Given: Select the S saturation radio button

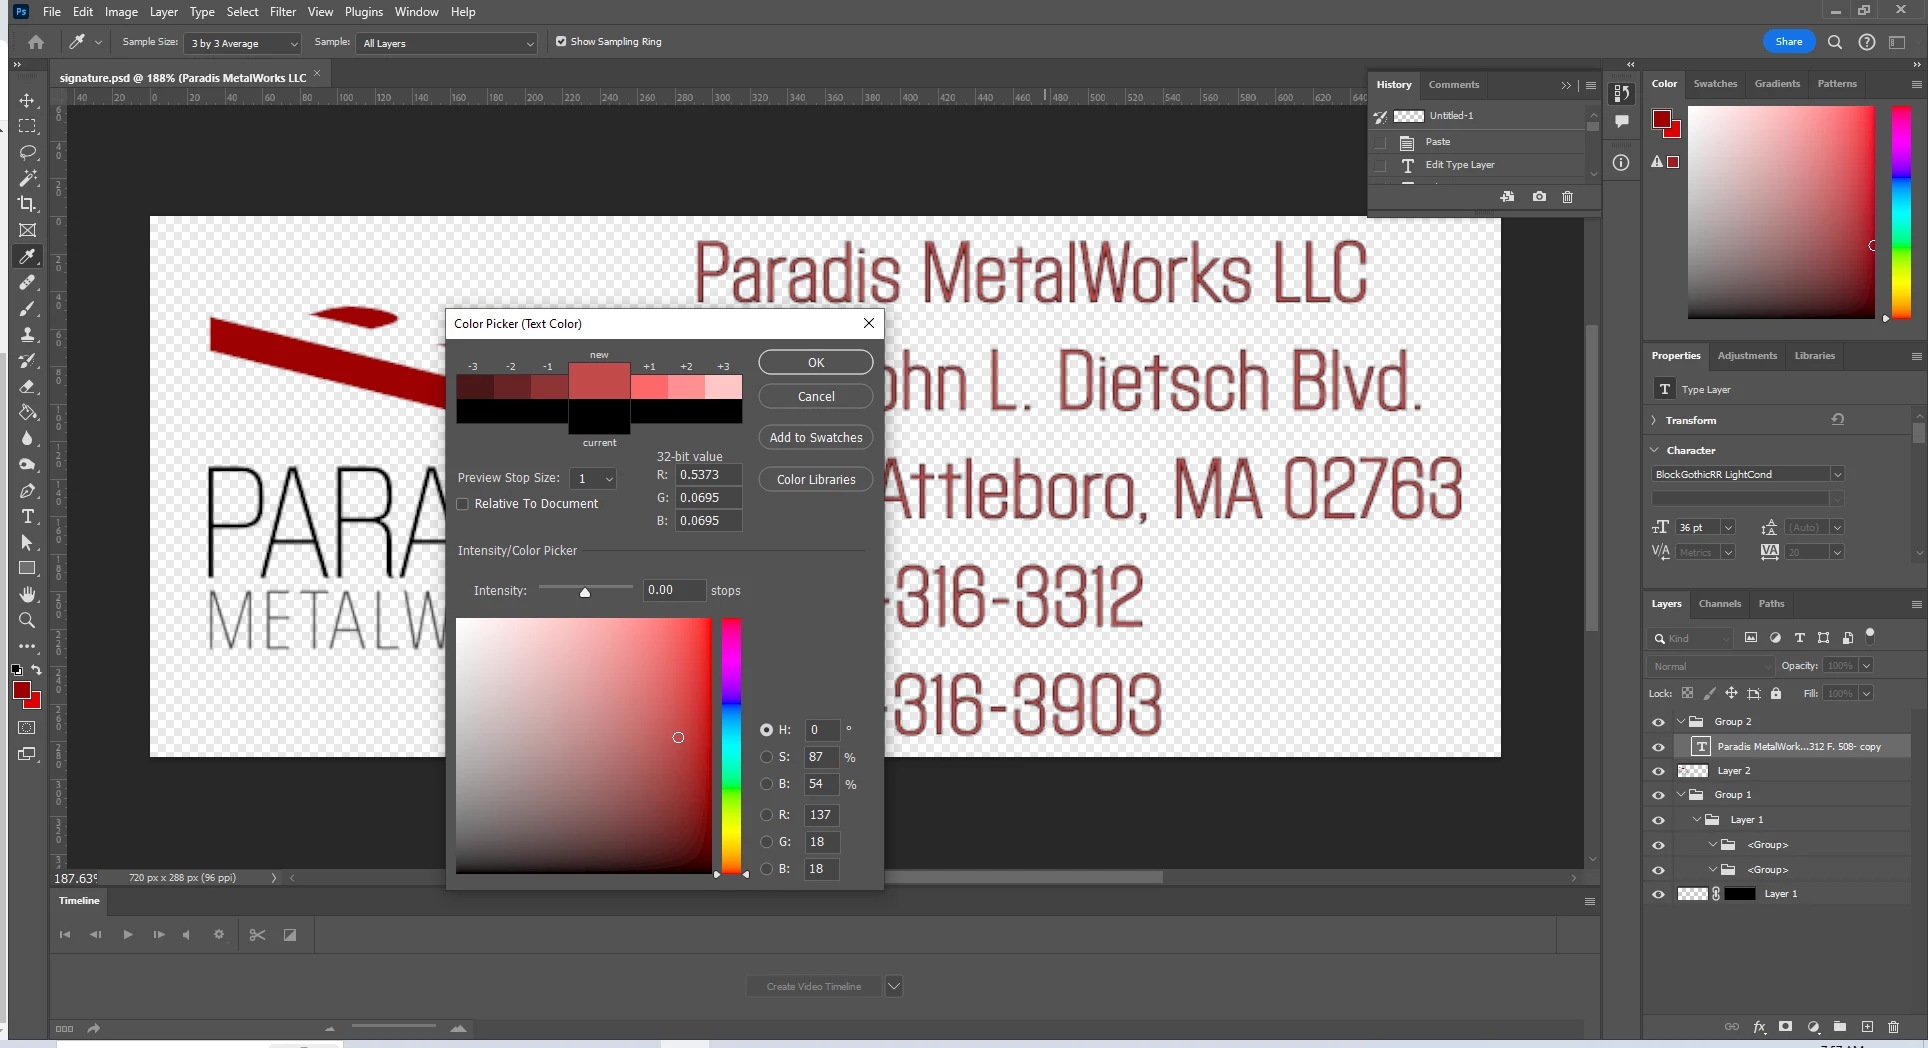Looking at the screenshot, I should 766,757.
